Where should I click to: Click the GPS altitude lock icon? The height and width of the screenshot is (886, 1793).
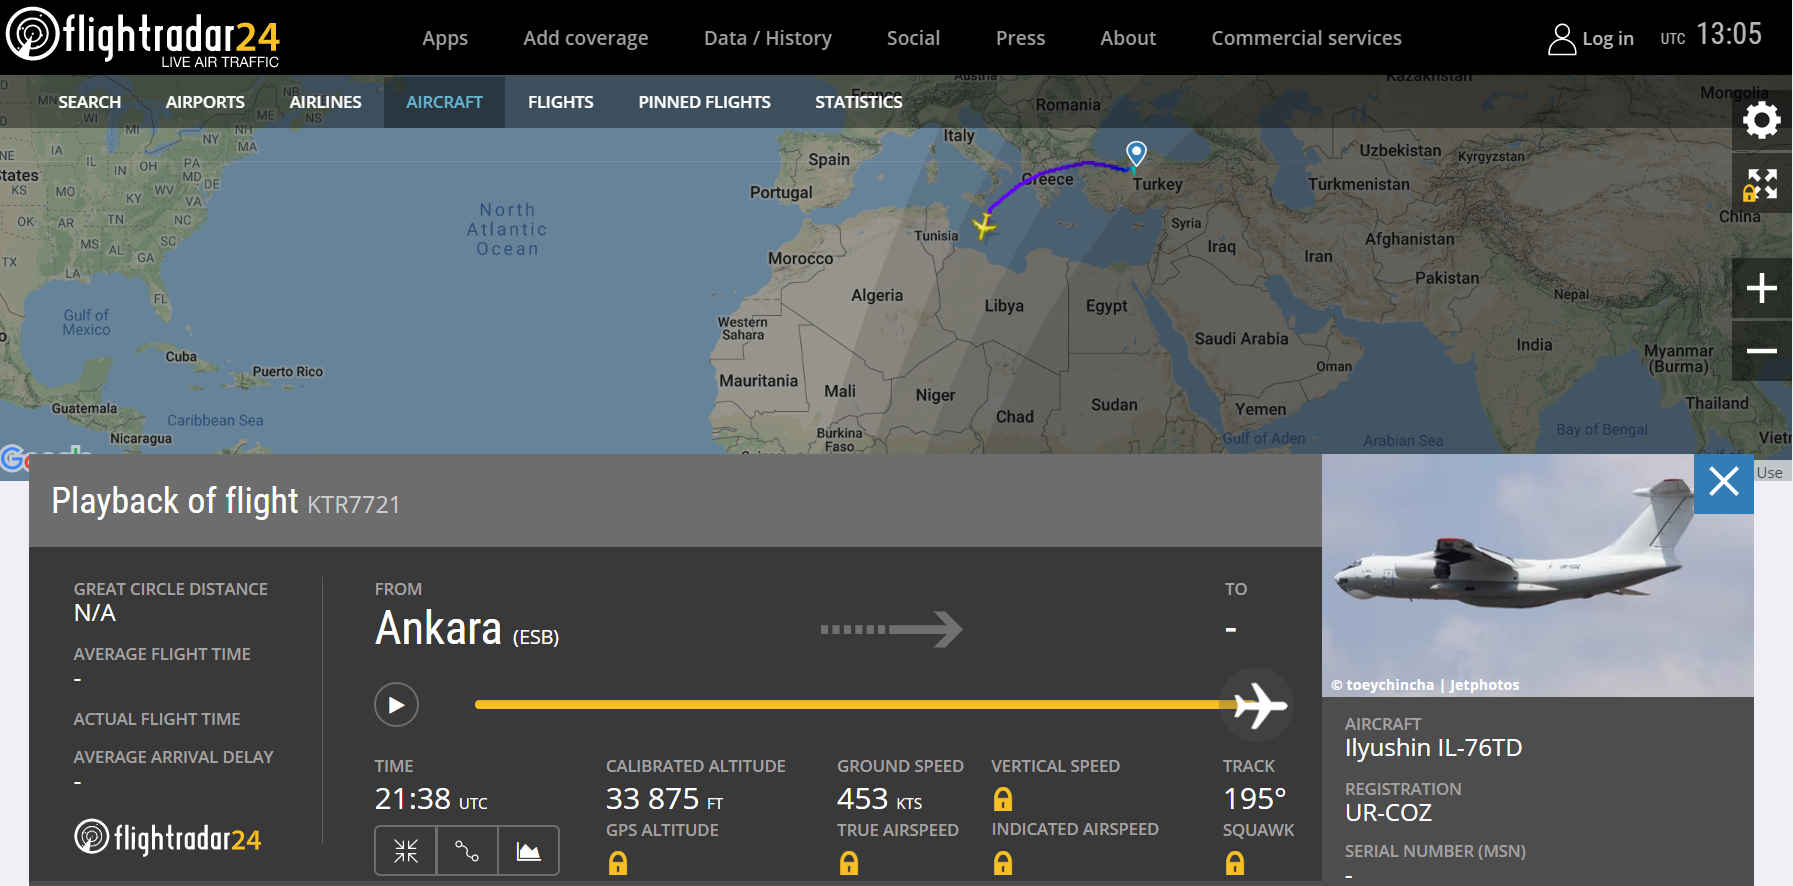pos(618,863)
